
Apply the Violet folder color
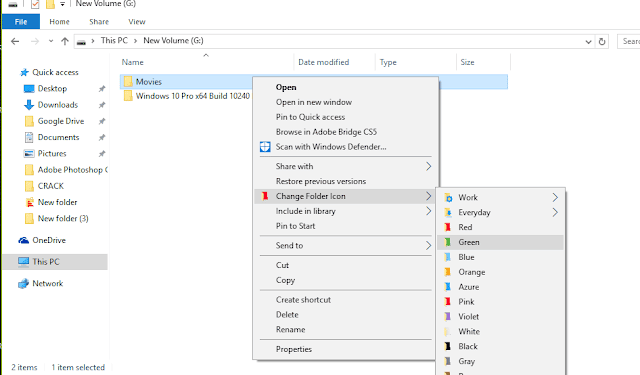pos(500,317)
